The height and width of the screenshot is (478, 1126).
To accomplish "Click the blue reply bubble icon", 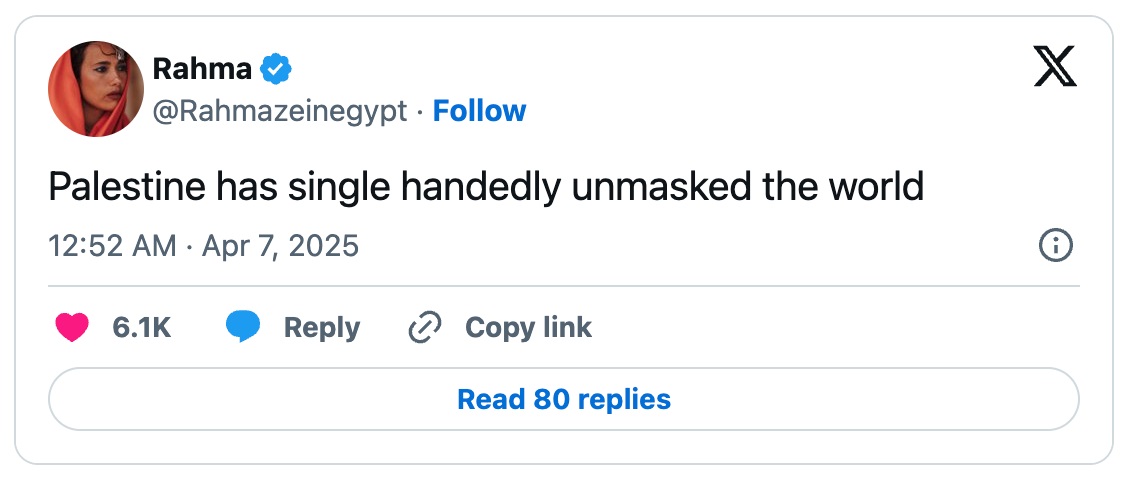I will (243, 328).
